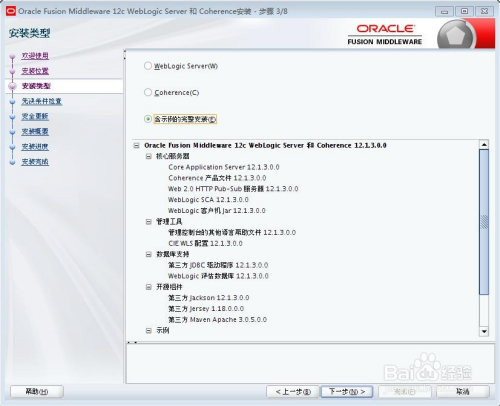Click Core Application Server 12.1.3.0.0 row
The image size is (500, 406).
click(224, 167)
